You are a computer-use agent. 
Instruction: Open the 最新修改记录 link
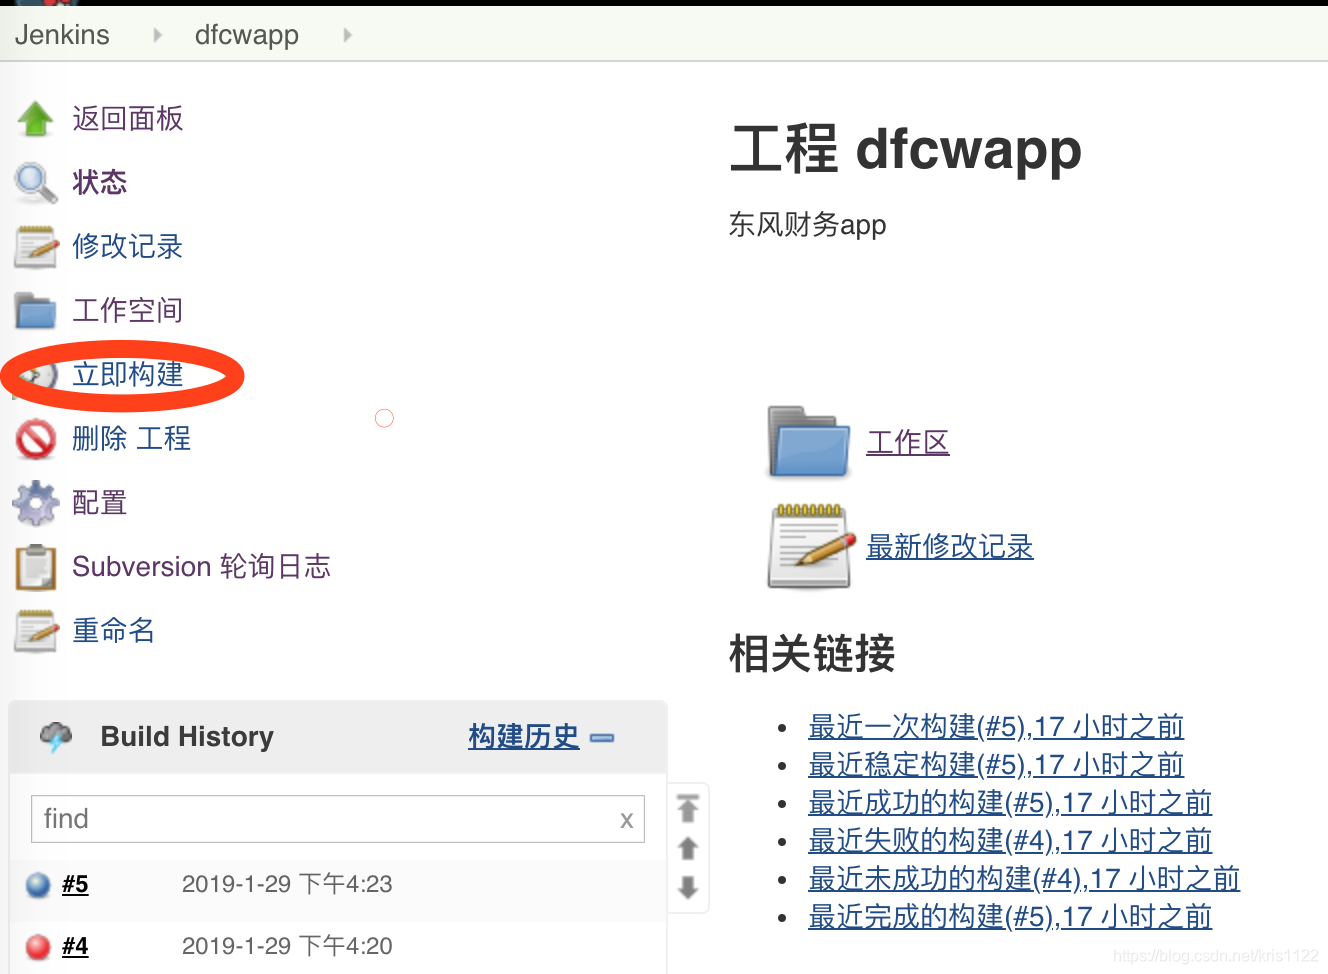point(950,547)
